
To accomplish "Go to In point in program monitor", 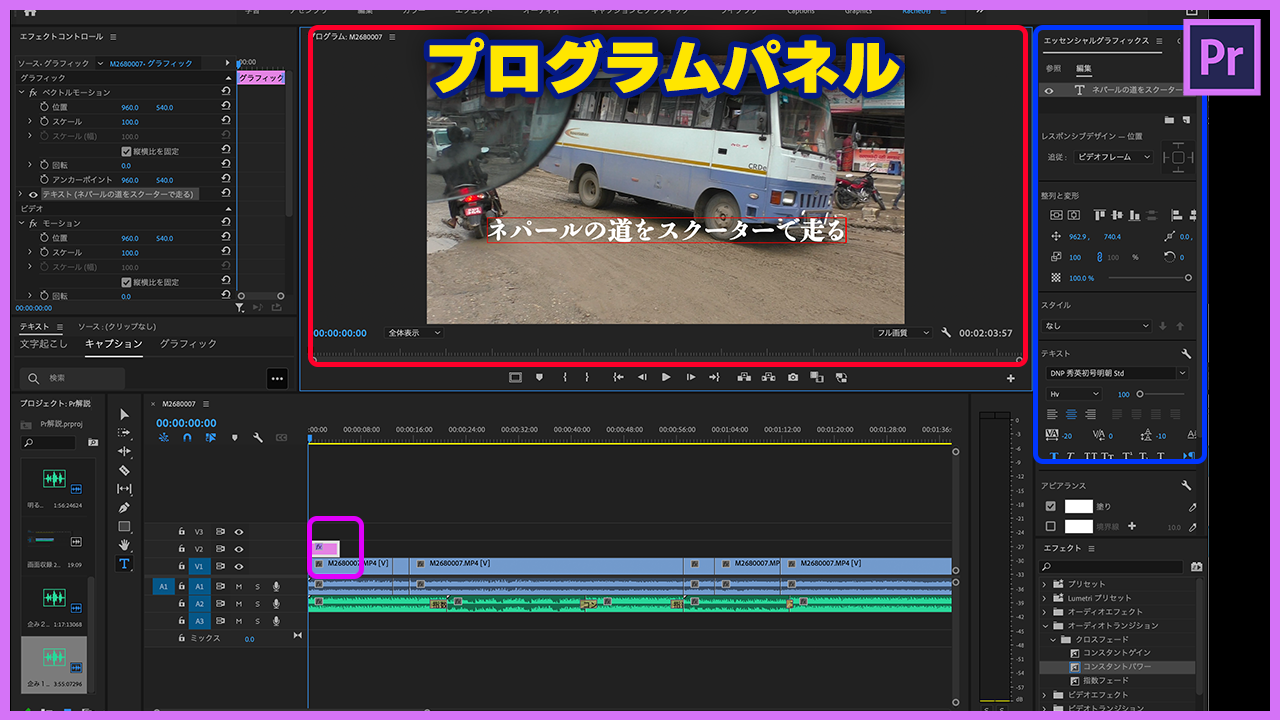I will pyautogui.click(x=618, y=377).
